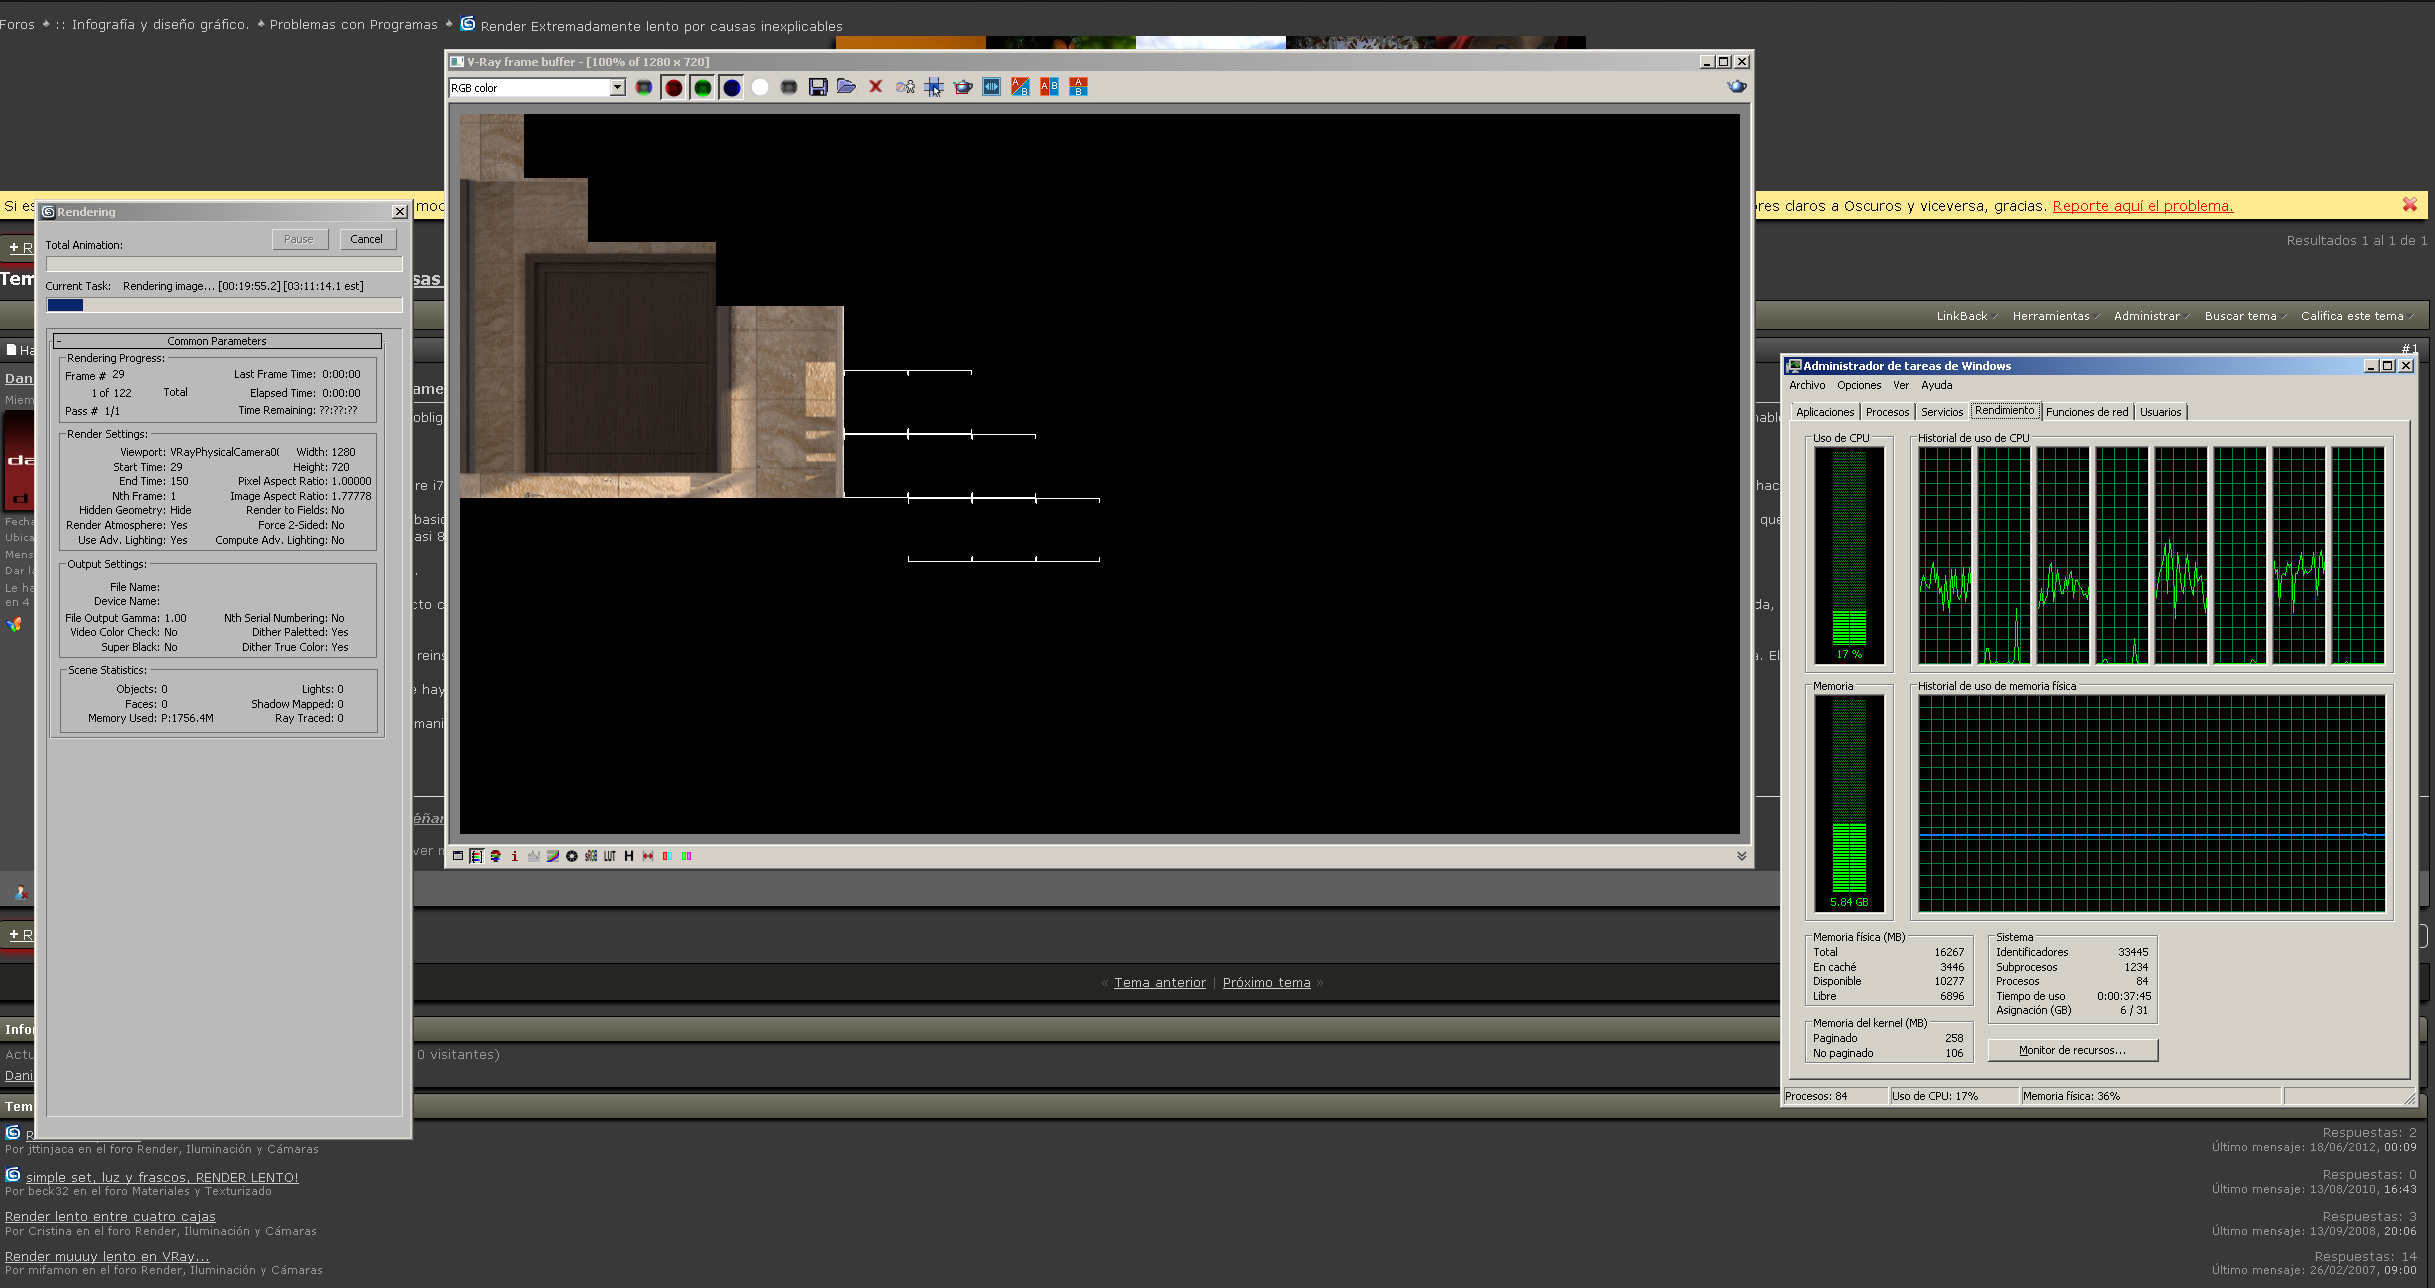Toggle the red channel button
2435x1288 pixels.
tap(673, 87)
